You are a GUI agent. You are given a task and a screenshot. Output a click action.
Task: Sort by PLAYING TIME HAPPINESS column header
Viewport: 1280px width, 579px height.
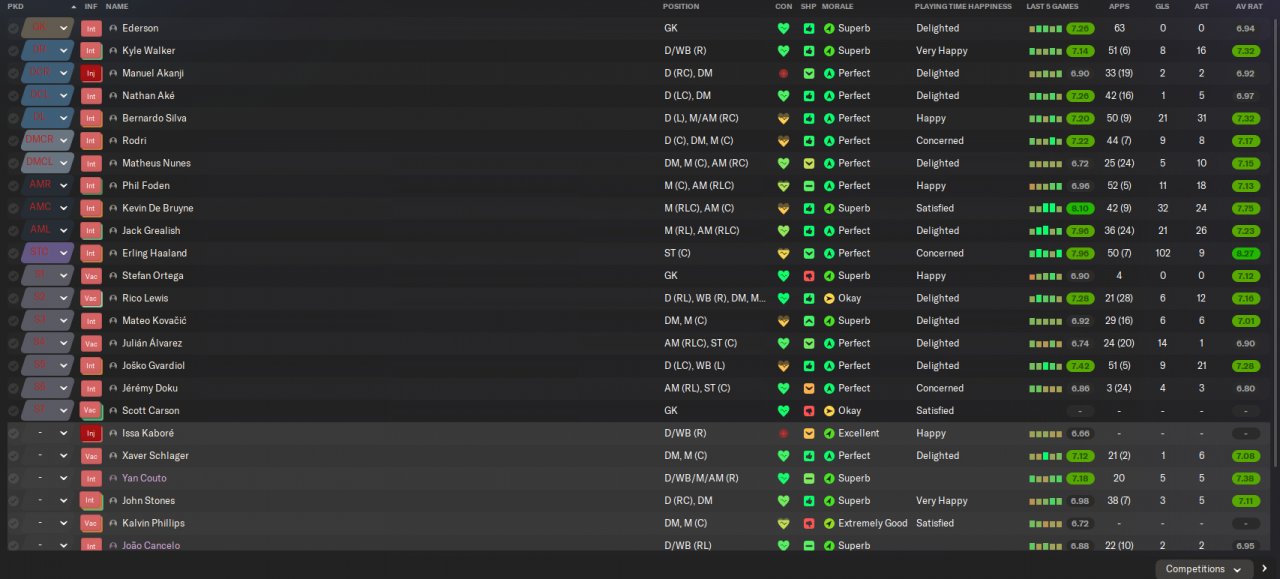tap(961, 7)
